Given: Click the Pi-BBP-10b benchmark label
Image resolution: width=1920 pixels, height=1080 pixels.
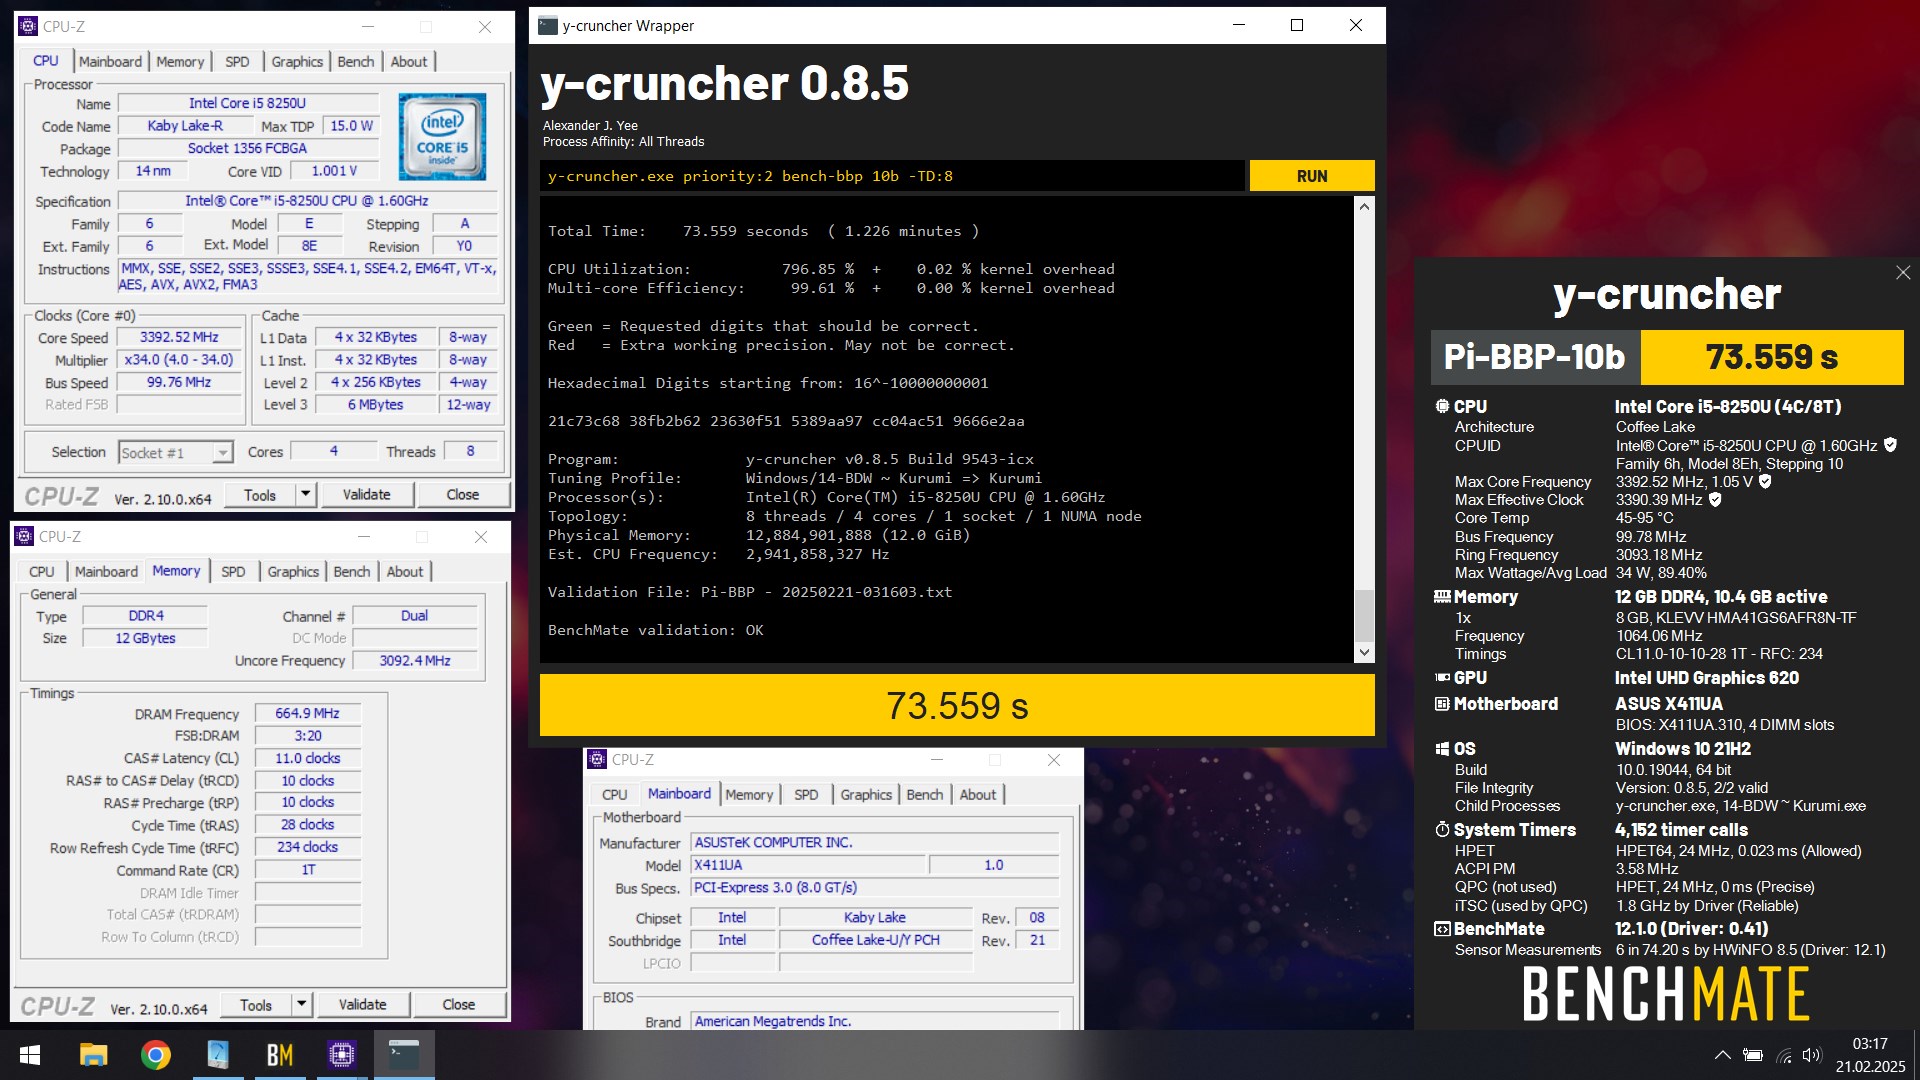Looking at the screenshot, I should pyautogui.click(x=1535, y=357).
